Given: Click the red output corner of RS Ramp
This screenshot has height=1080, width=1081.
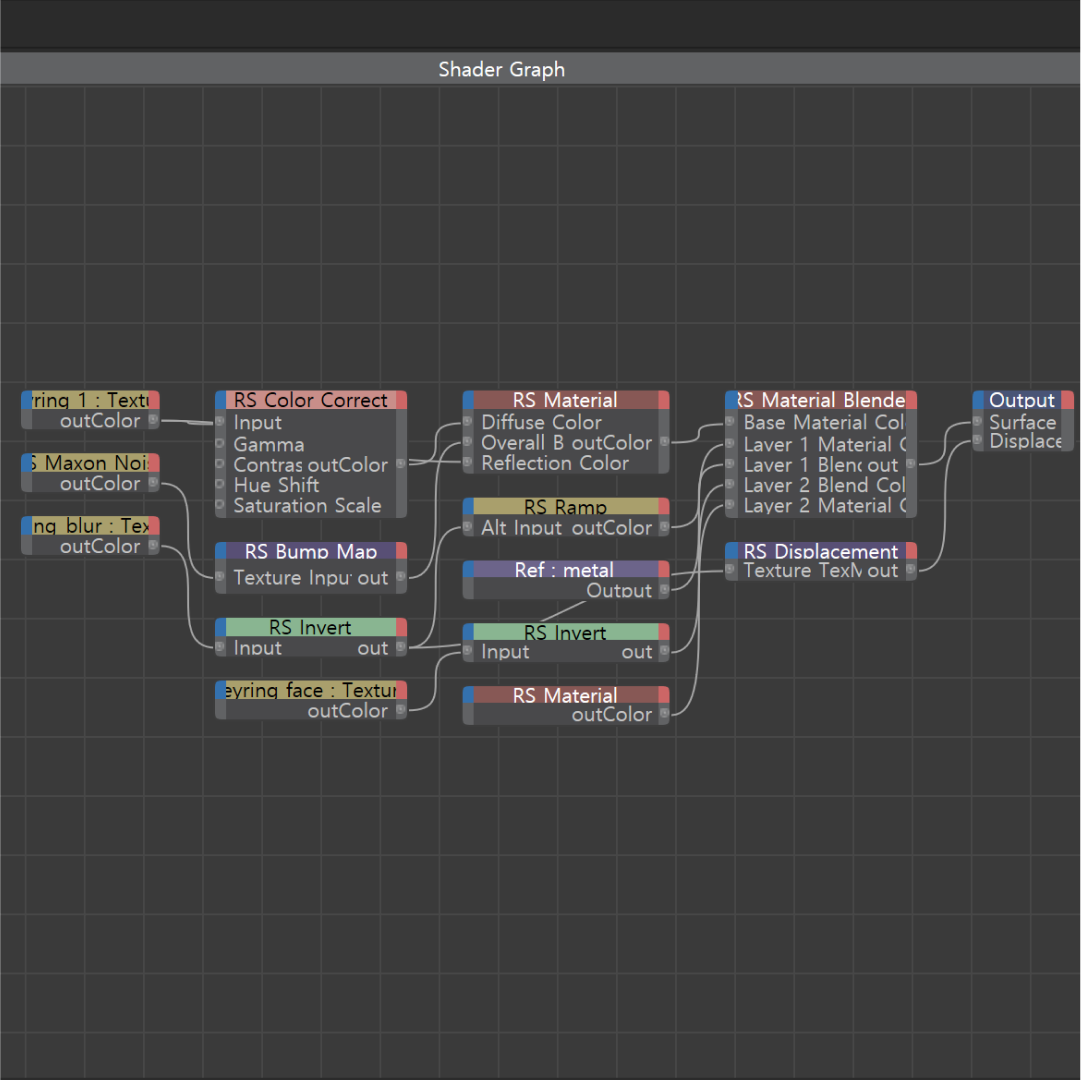Looking at the screenshot, I should click(x=664, y=507).
